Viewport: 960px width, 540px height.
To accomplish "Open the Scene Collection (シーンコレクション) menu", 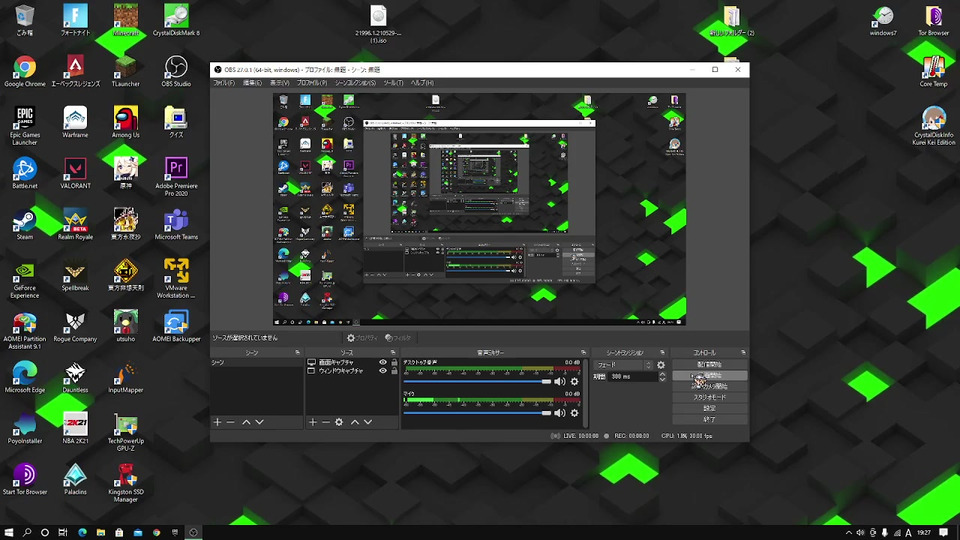I will tap(355, 83).
